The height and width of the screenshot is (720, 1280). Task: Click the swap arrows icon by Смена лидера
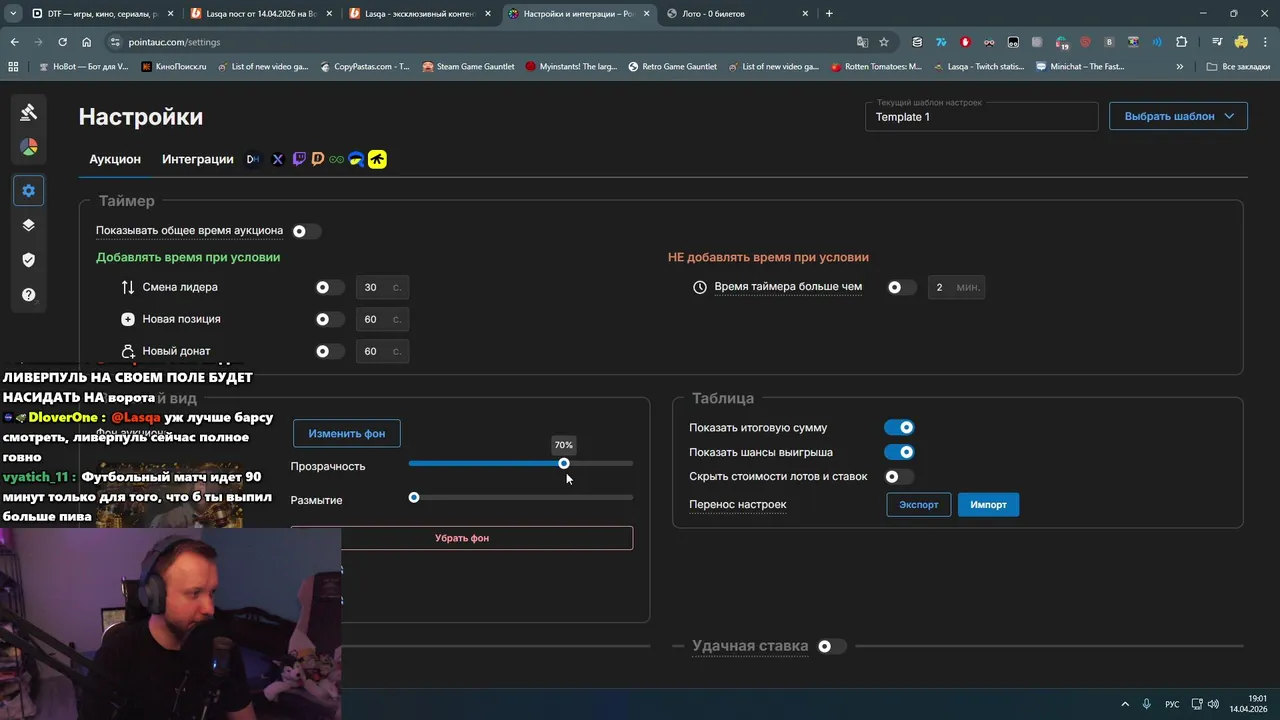pyautogui.click(x=128, y=287)
